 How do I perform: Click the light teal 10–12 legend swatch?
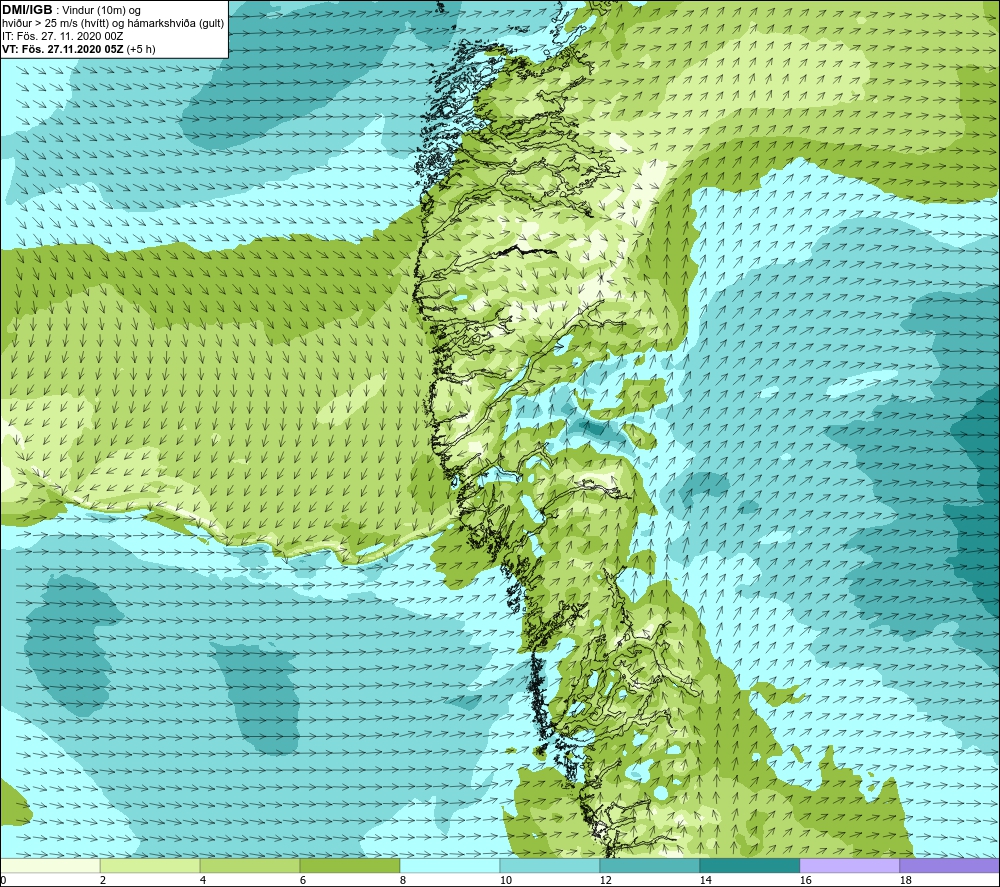point(550,865)
